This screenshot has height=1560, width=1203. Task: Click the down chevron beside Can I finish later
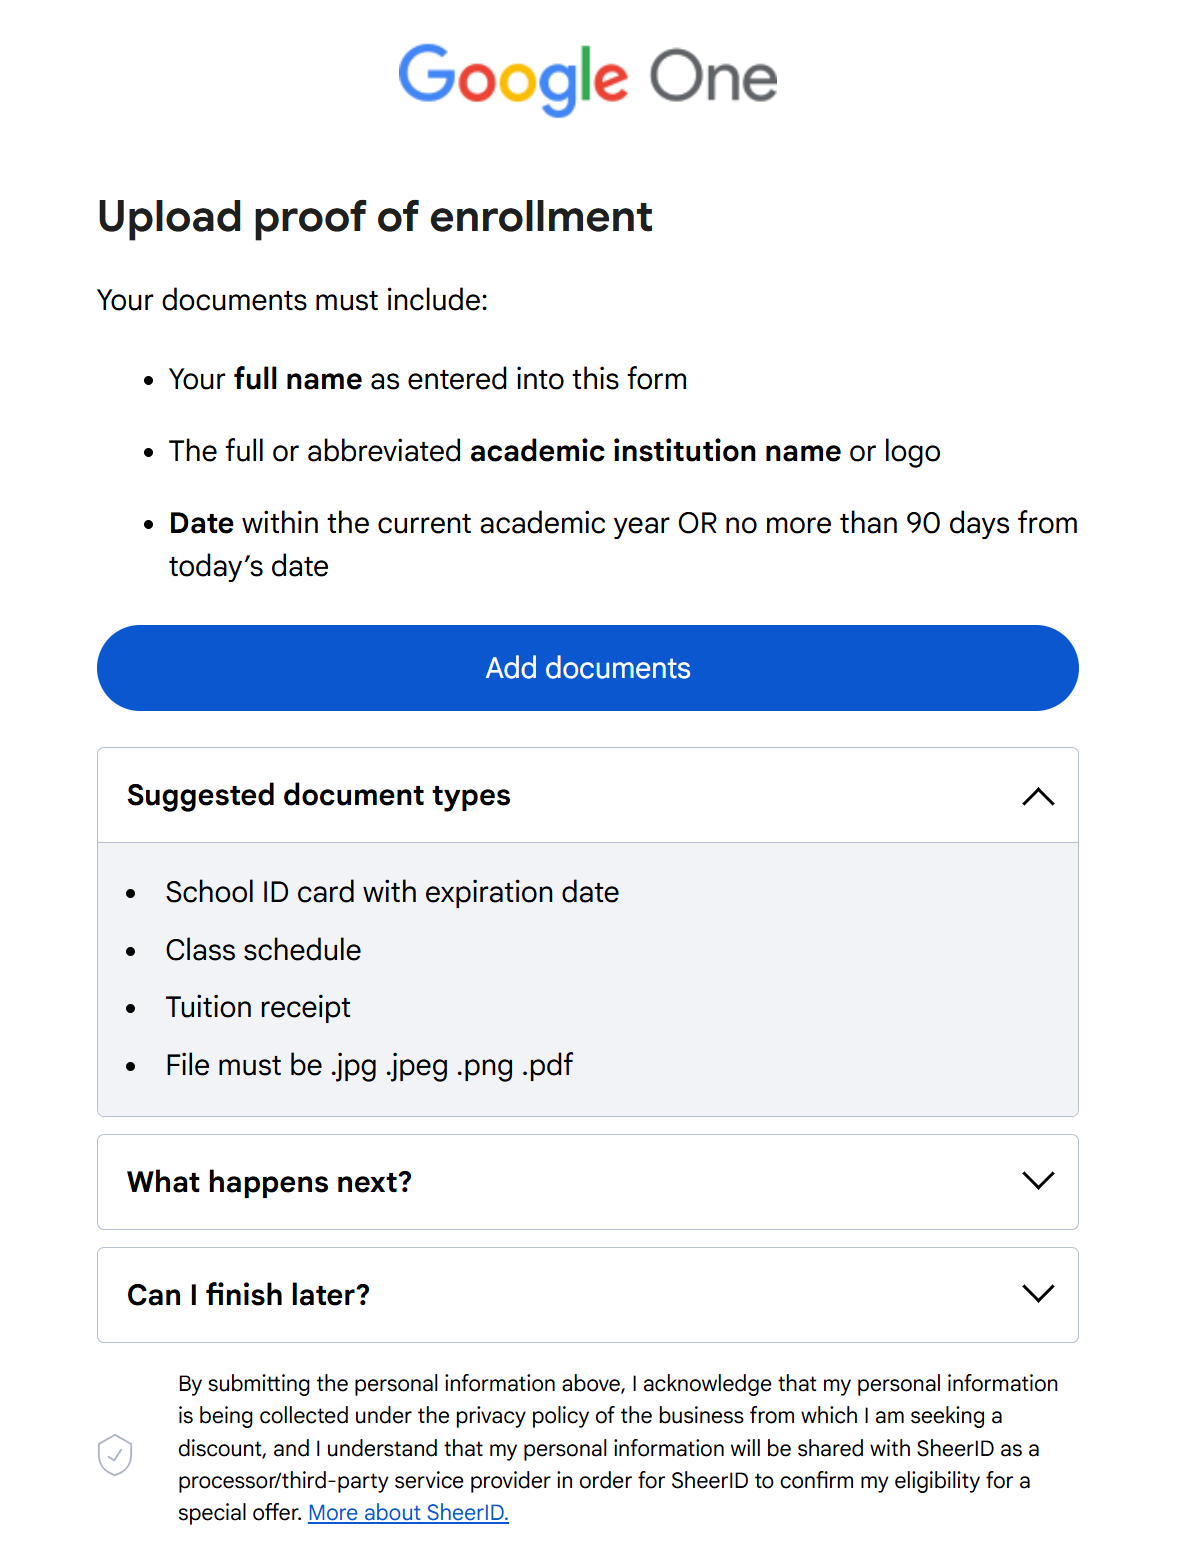click(1038, 1294)
